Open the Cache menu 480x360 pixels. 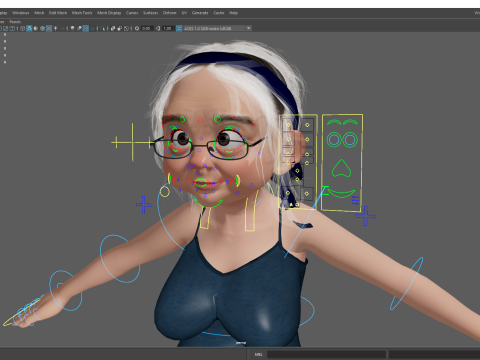pyautogui.click(x=219, y=13)
